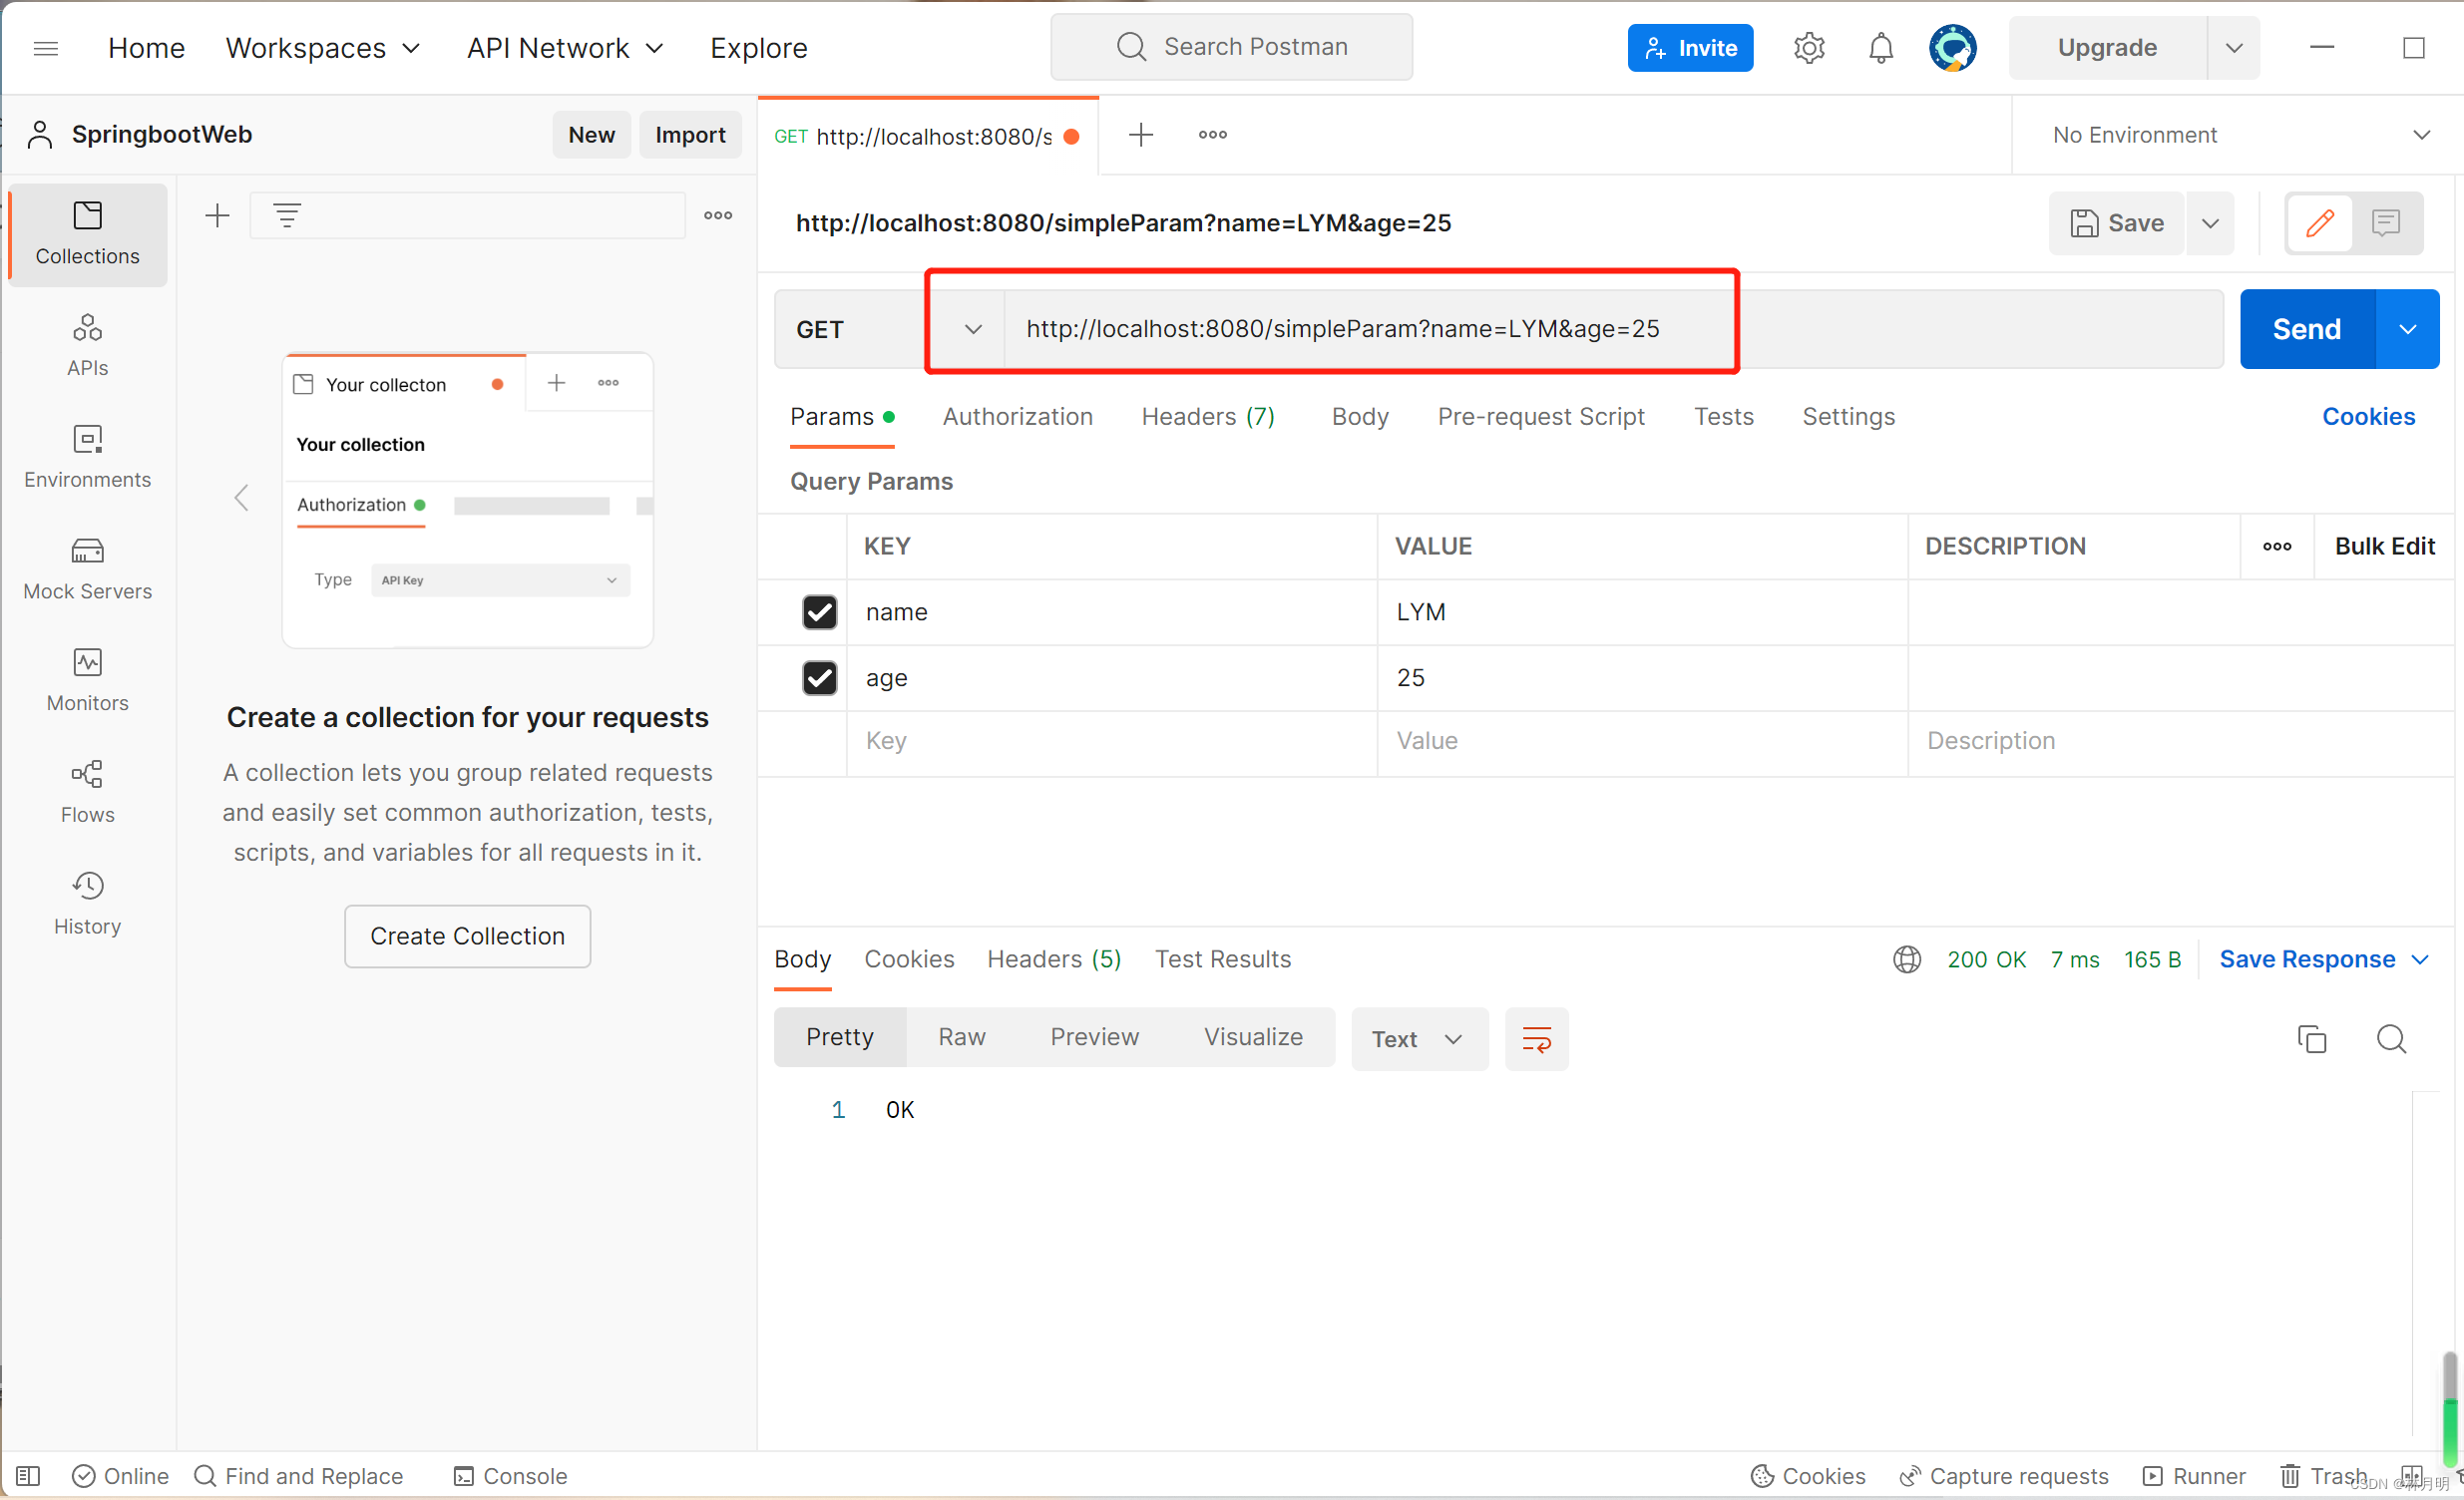Open the Monitors sidebar panel
2464x1500 pixels.
[87, 680]
